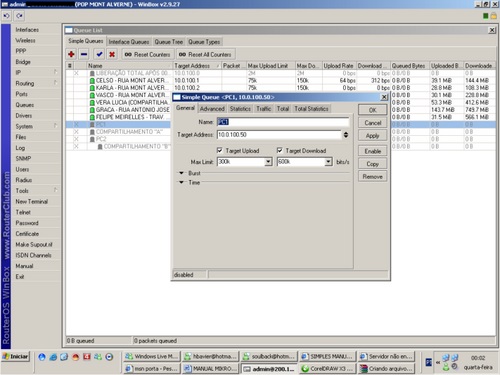This screenshot has height=375, width=500.
Task: Click the green icon beside FELIPE MEIRELLES
Action: pyautogui.click(x=92, y=117)
